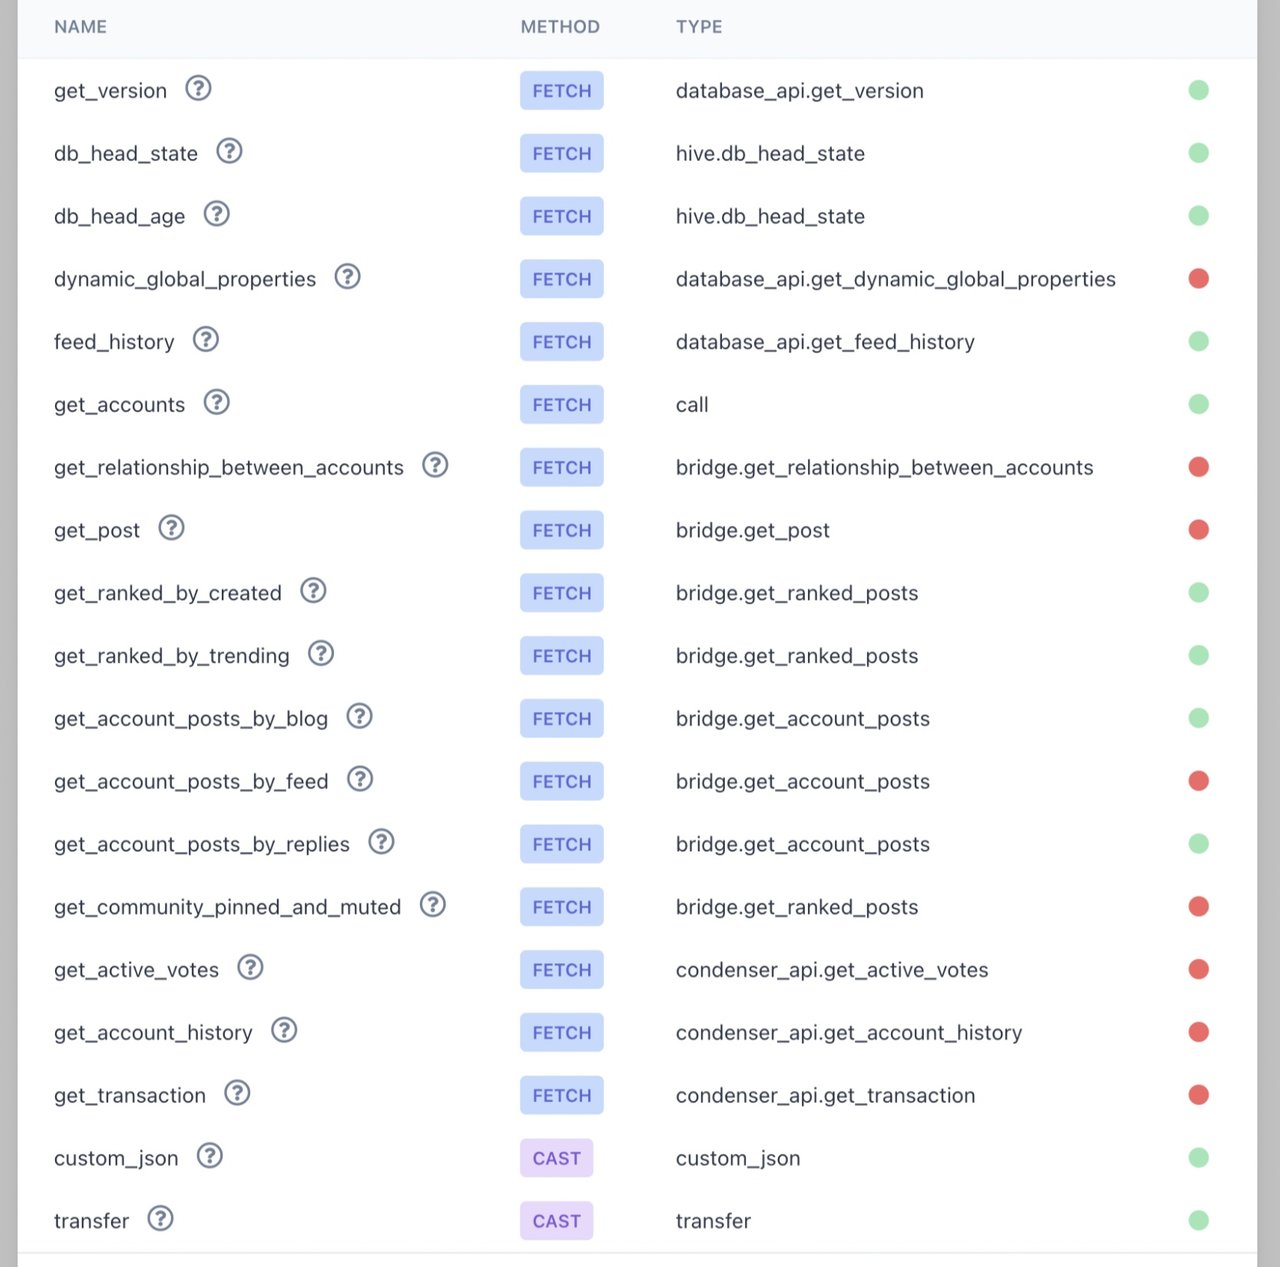Open help icon next to feed_history
This screenshot has height=1267, width=1280.
(x=205, y=339)
